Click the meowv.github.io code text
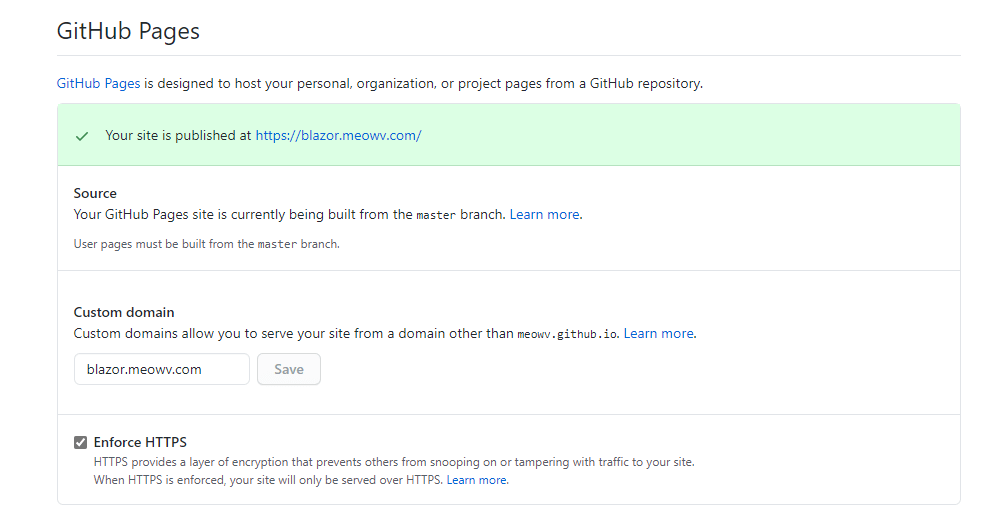This screenshot has width=1005, height=529. (568, 334)
